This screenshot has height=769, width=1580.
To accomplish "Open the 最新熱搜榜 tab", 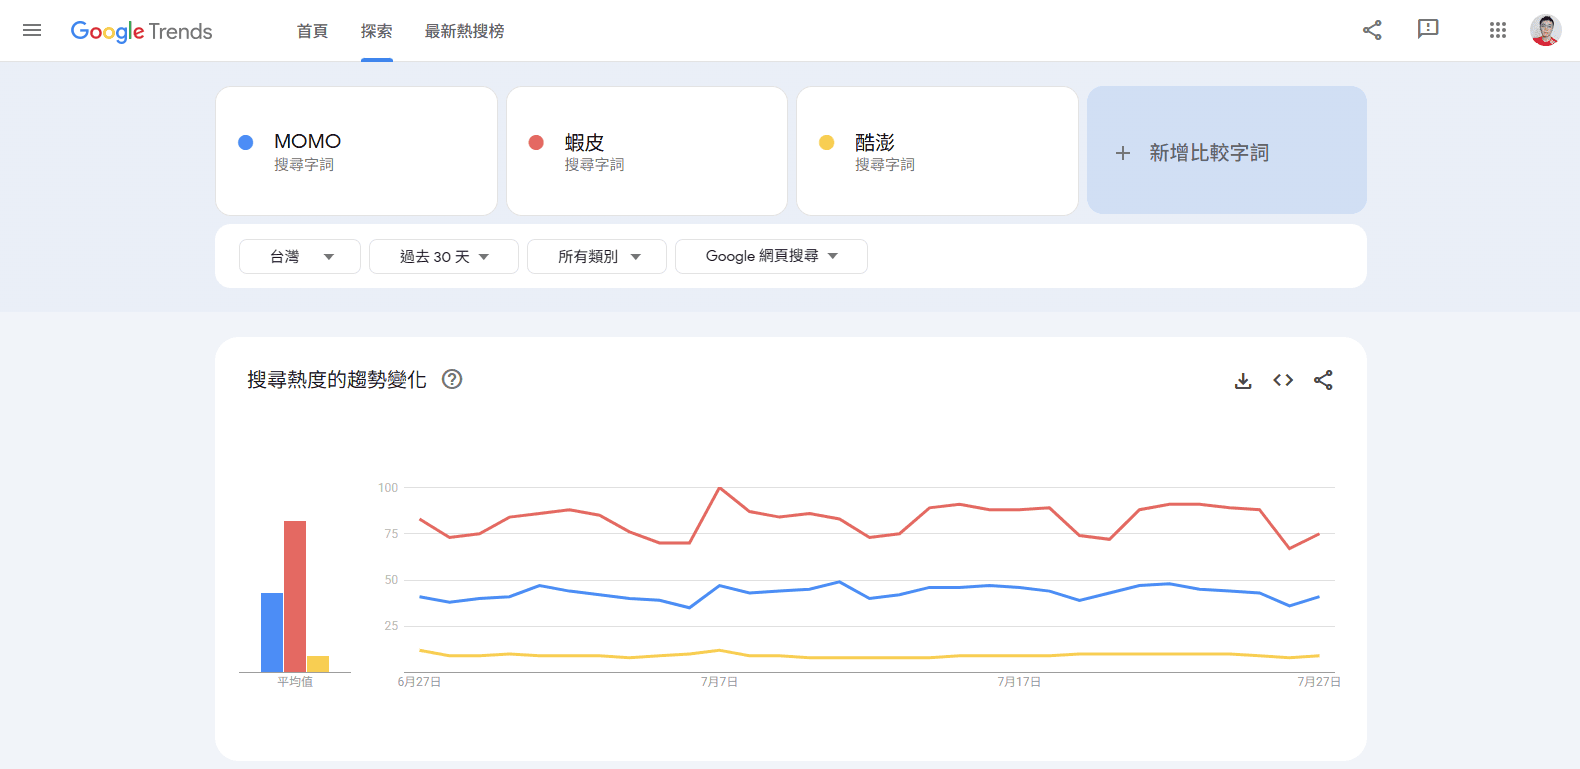I will [464, 31].
